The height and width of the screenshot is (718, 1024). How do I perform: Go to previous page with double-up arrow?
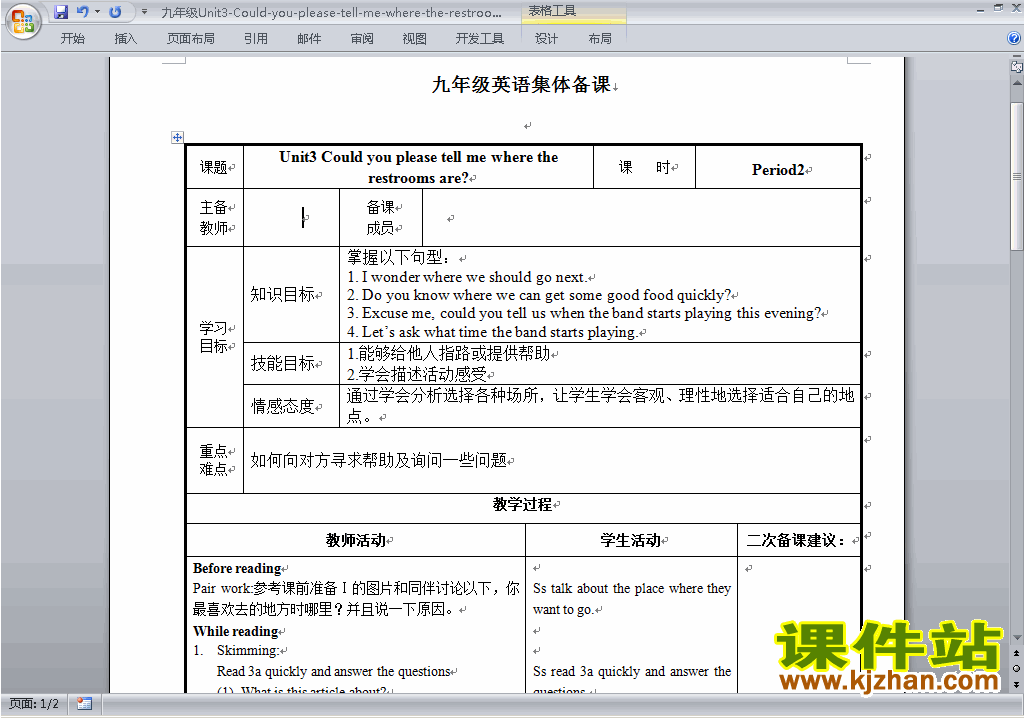pyautogui.click(x=1016, y=653)
